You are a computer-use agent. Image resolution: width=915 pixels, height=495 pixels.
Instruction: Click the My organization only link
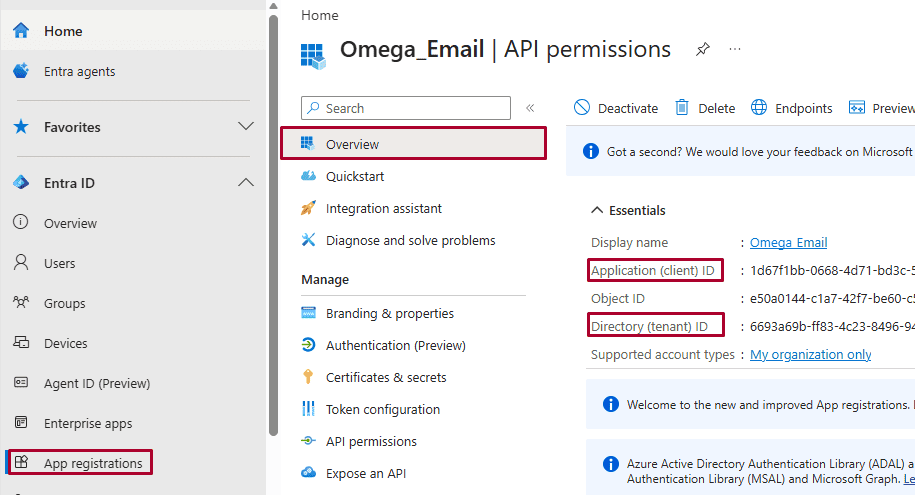(811, 354)
